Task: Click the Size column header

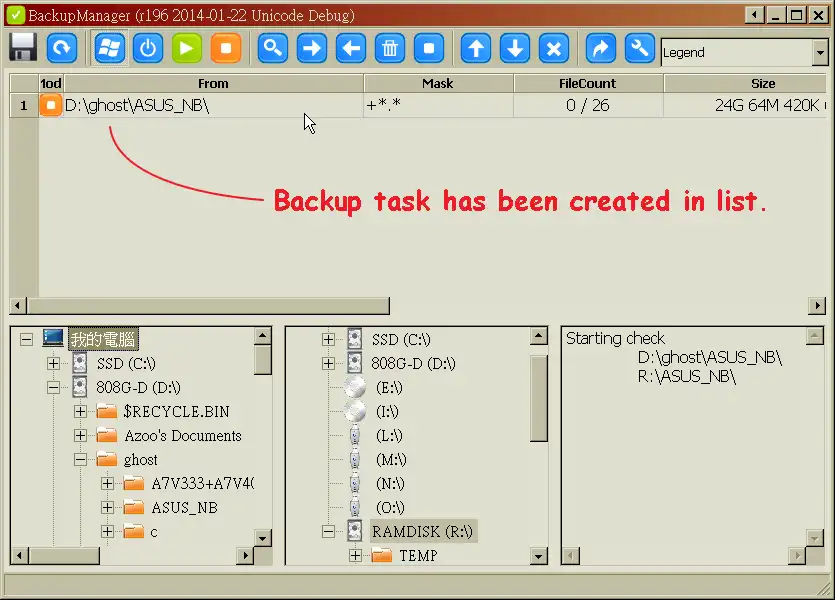Action: 746,84
